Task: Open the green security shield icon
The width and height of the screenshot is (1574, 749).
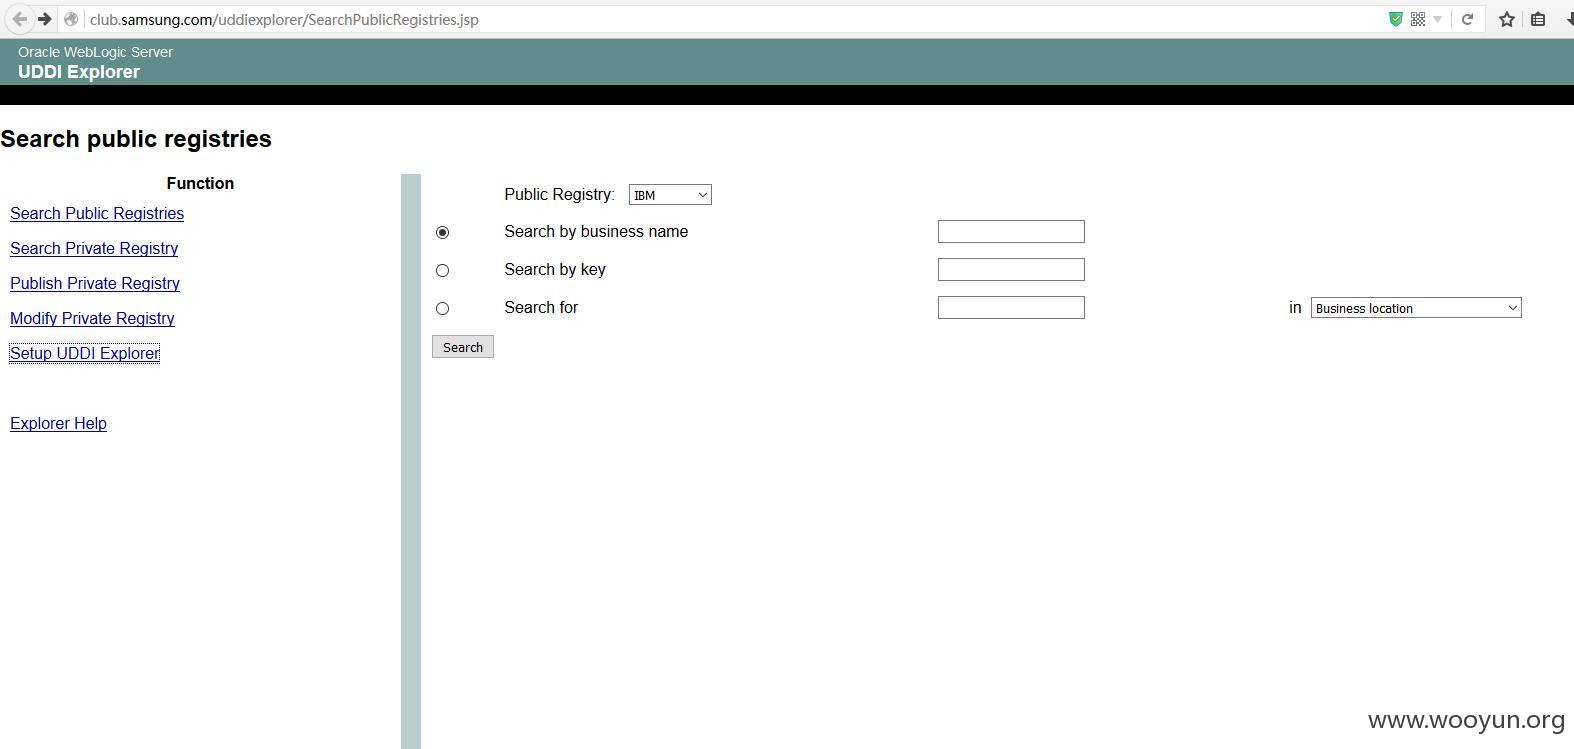Action: coord(1396,19)
